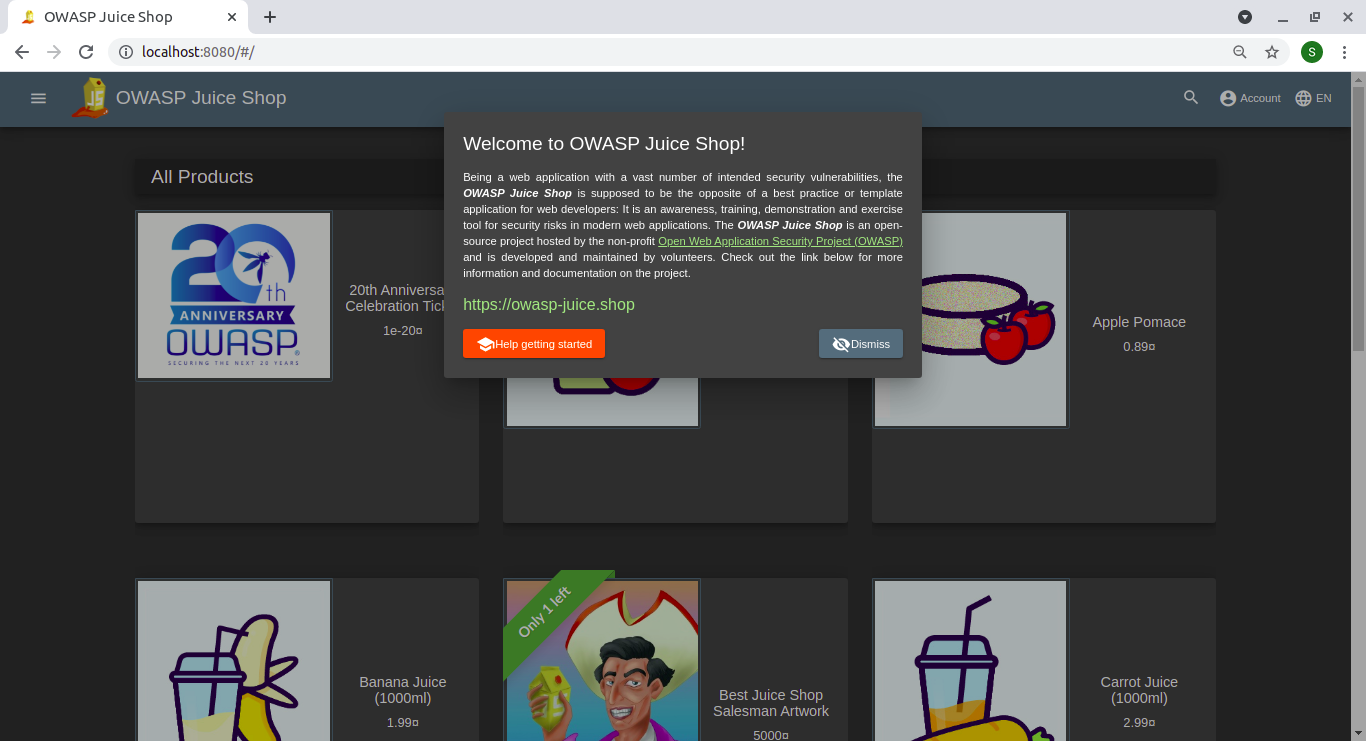The image size is (1366, 741).
Task: Go forward in browser history
Action: coord(54,52)
